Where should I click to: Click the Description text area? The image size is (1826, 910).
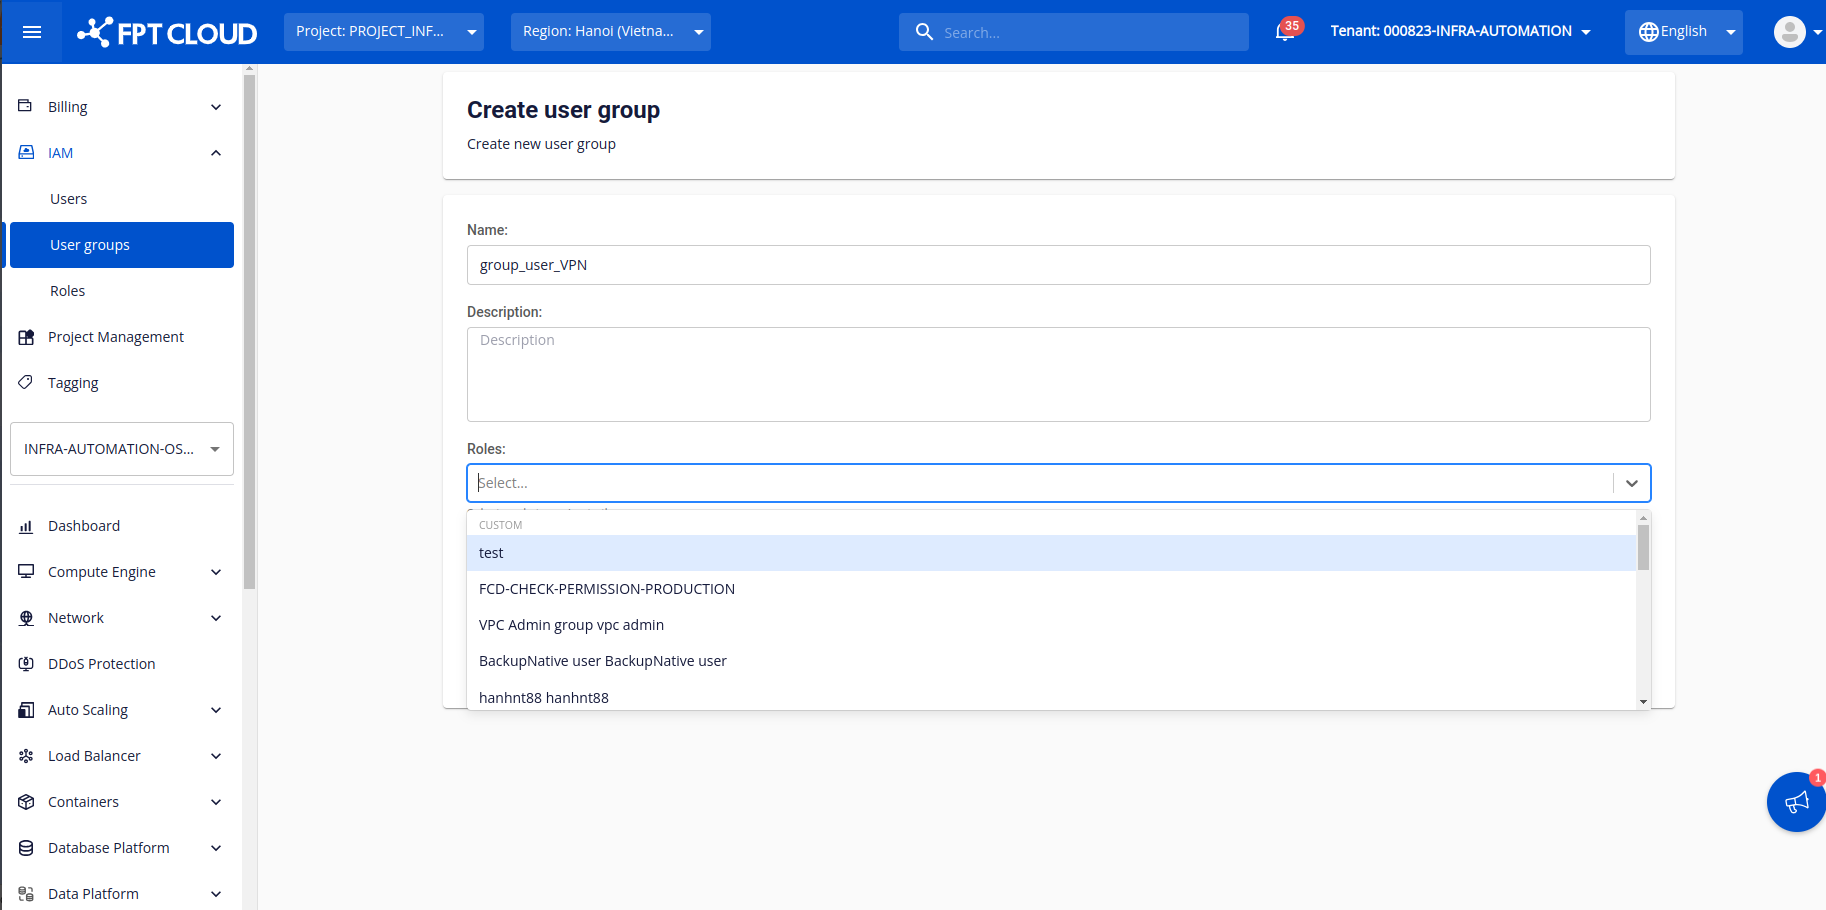[x=1058, y=374]
